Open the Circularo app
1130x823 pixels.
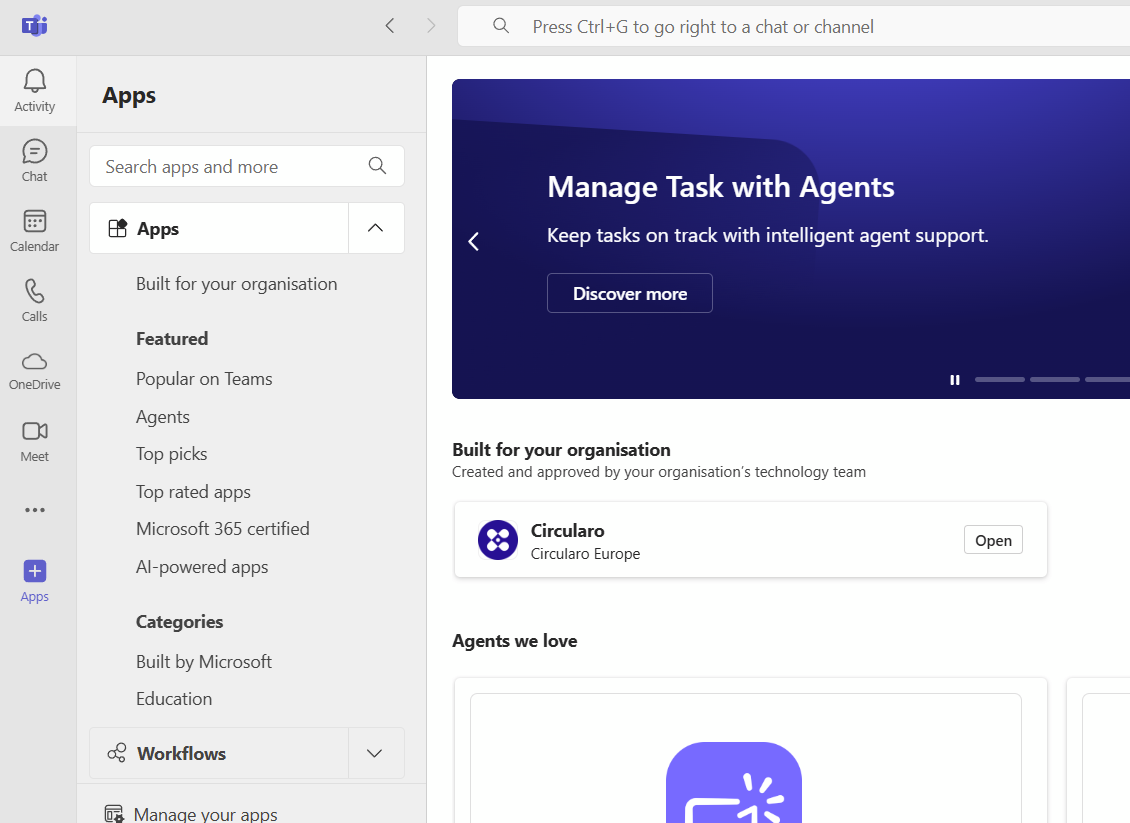point(993,540)
